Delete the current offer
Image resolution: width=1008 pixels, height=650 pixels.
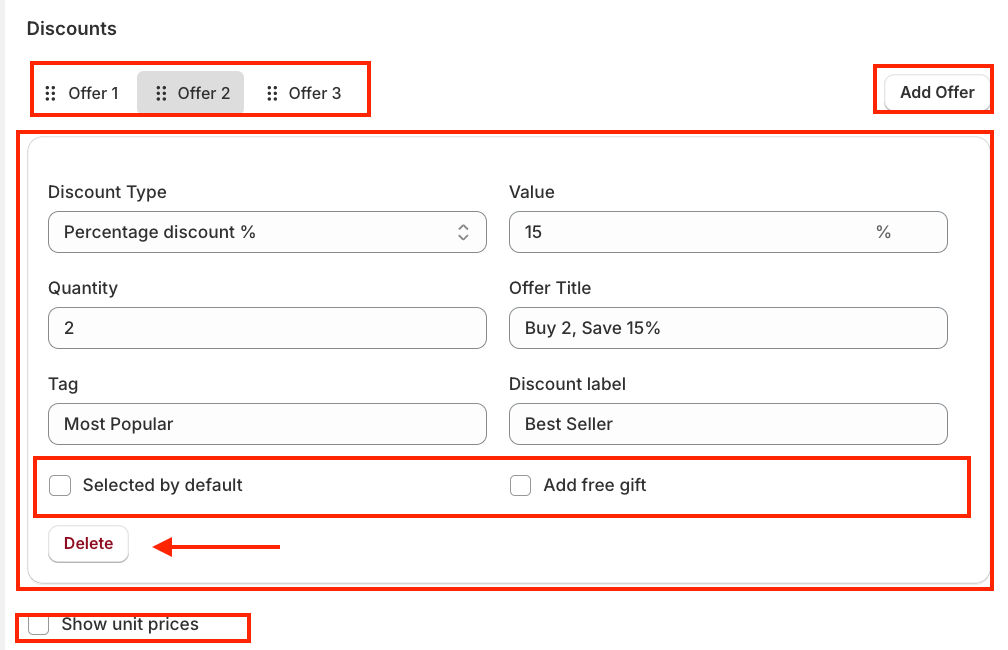tap(88, 544)
